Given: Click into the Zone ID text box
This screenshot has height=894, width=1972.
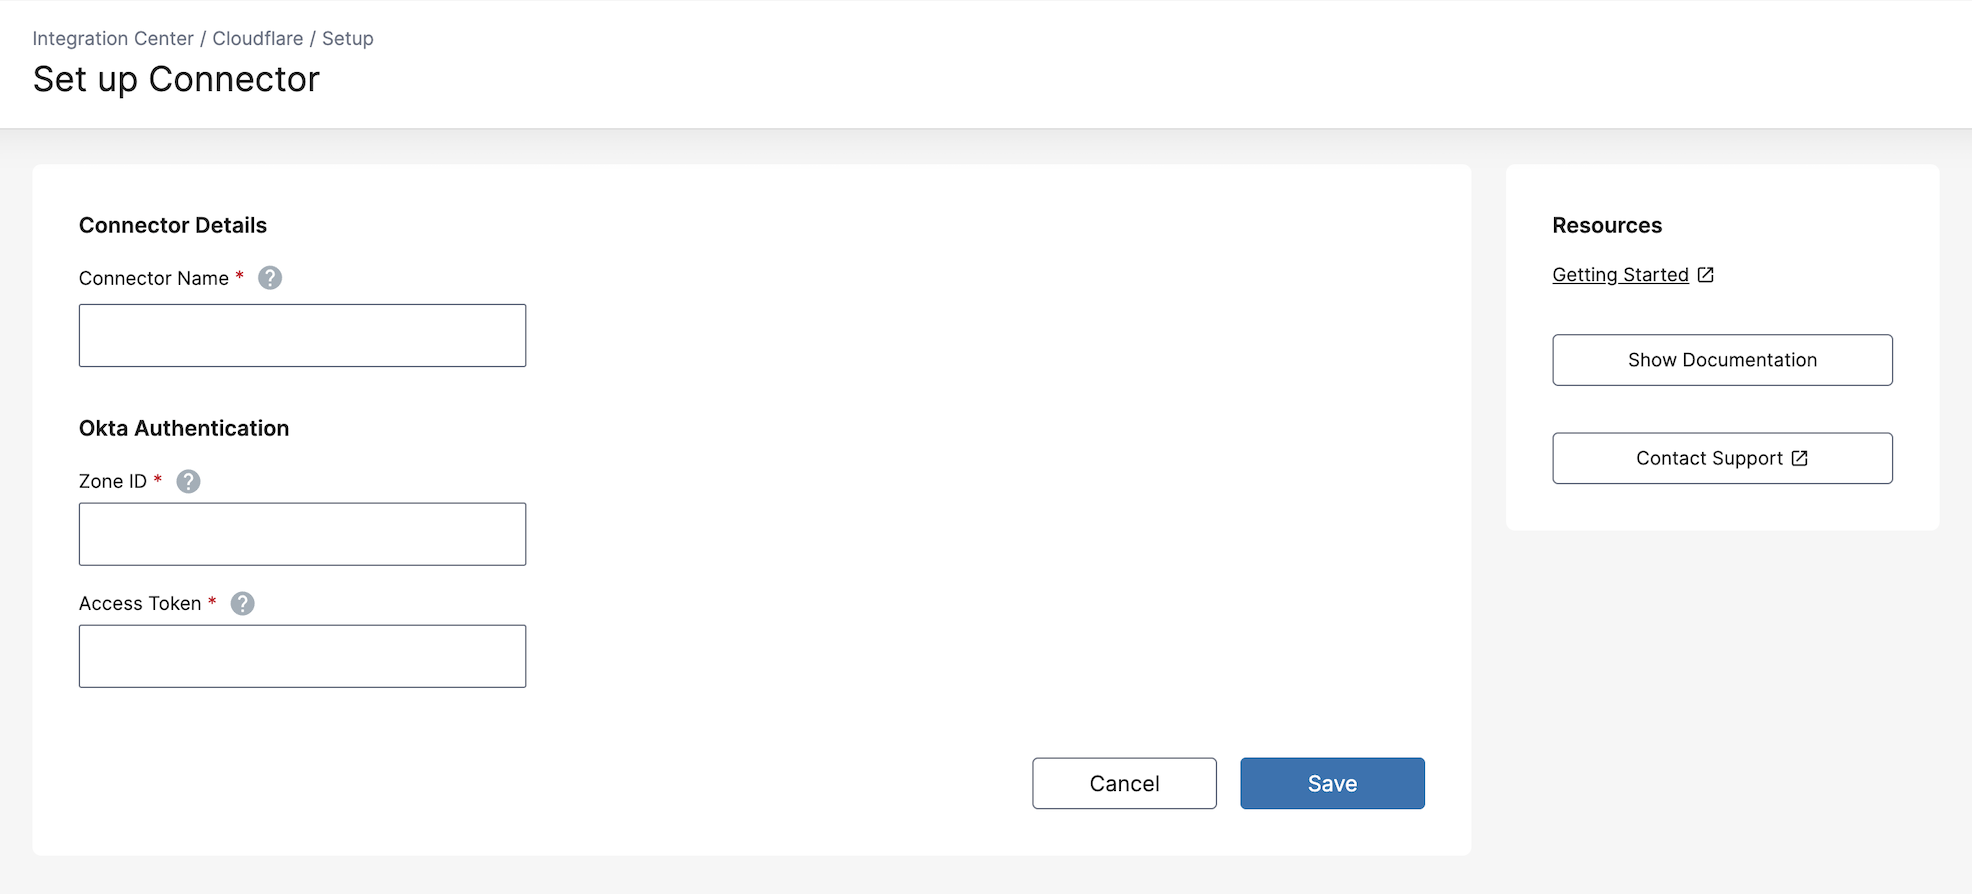Looking at the screenshot, I should [302, 534].
